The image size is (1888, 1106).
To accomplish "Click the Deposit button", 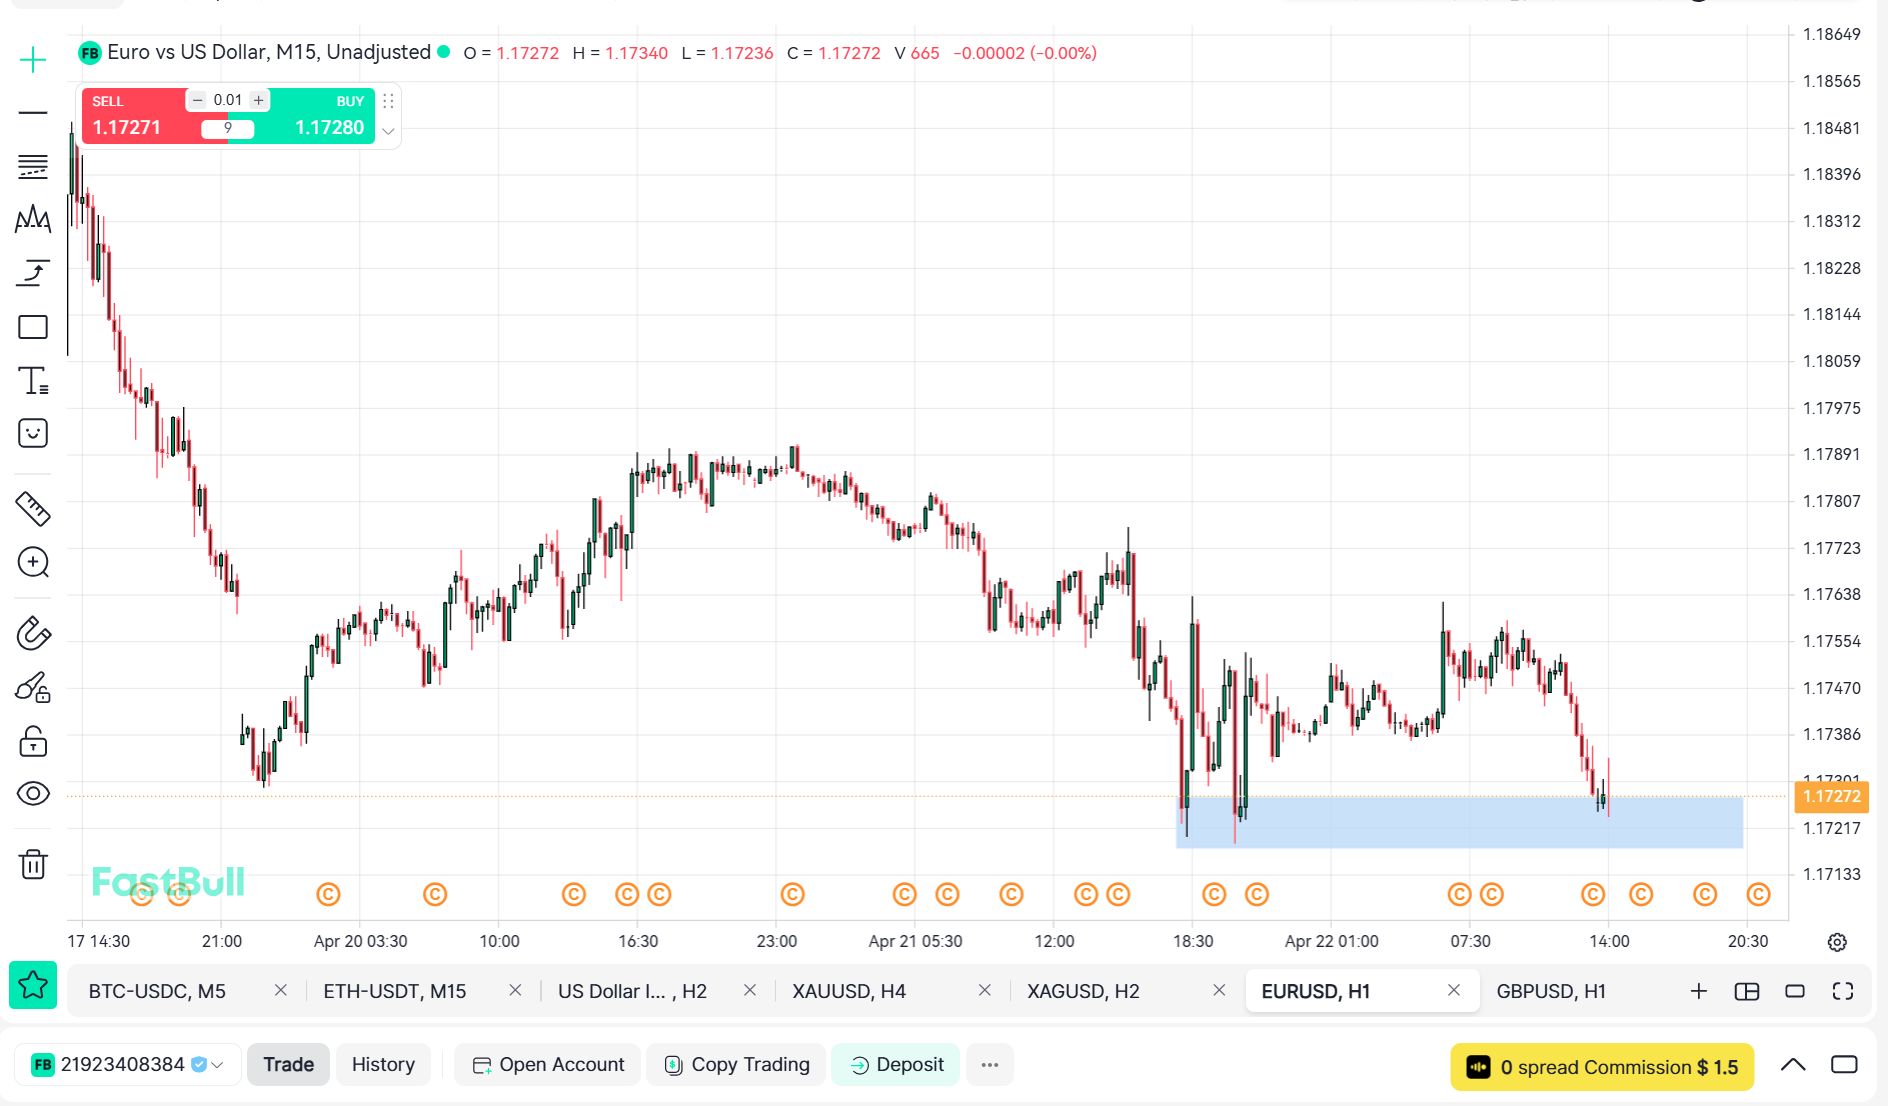I will pyautogui.click(x=896, y=1065).
